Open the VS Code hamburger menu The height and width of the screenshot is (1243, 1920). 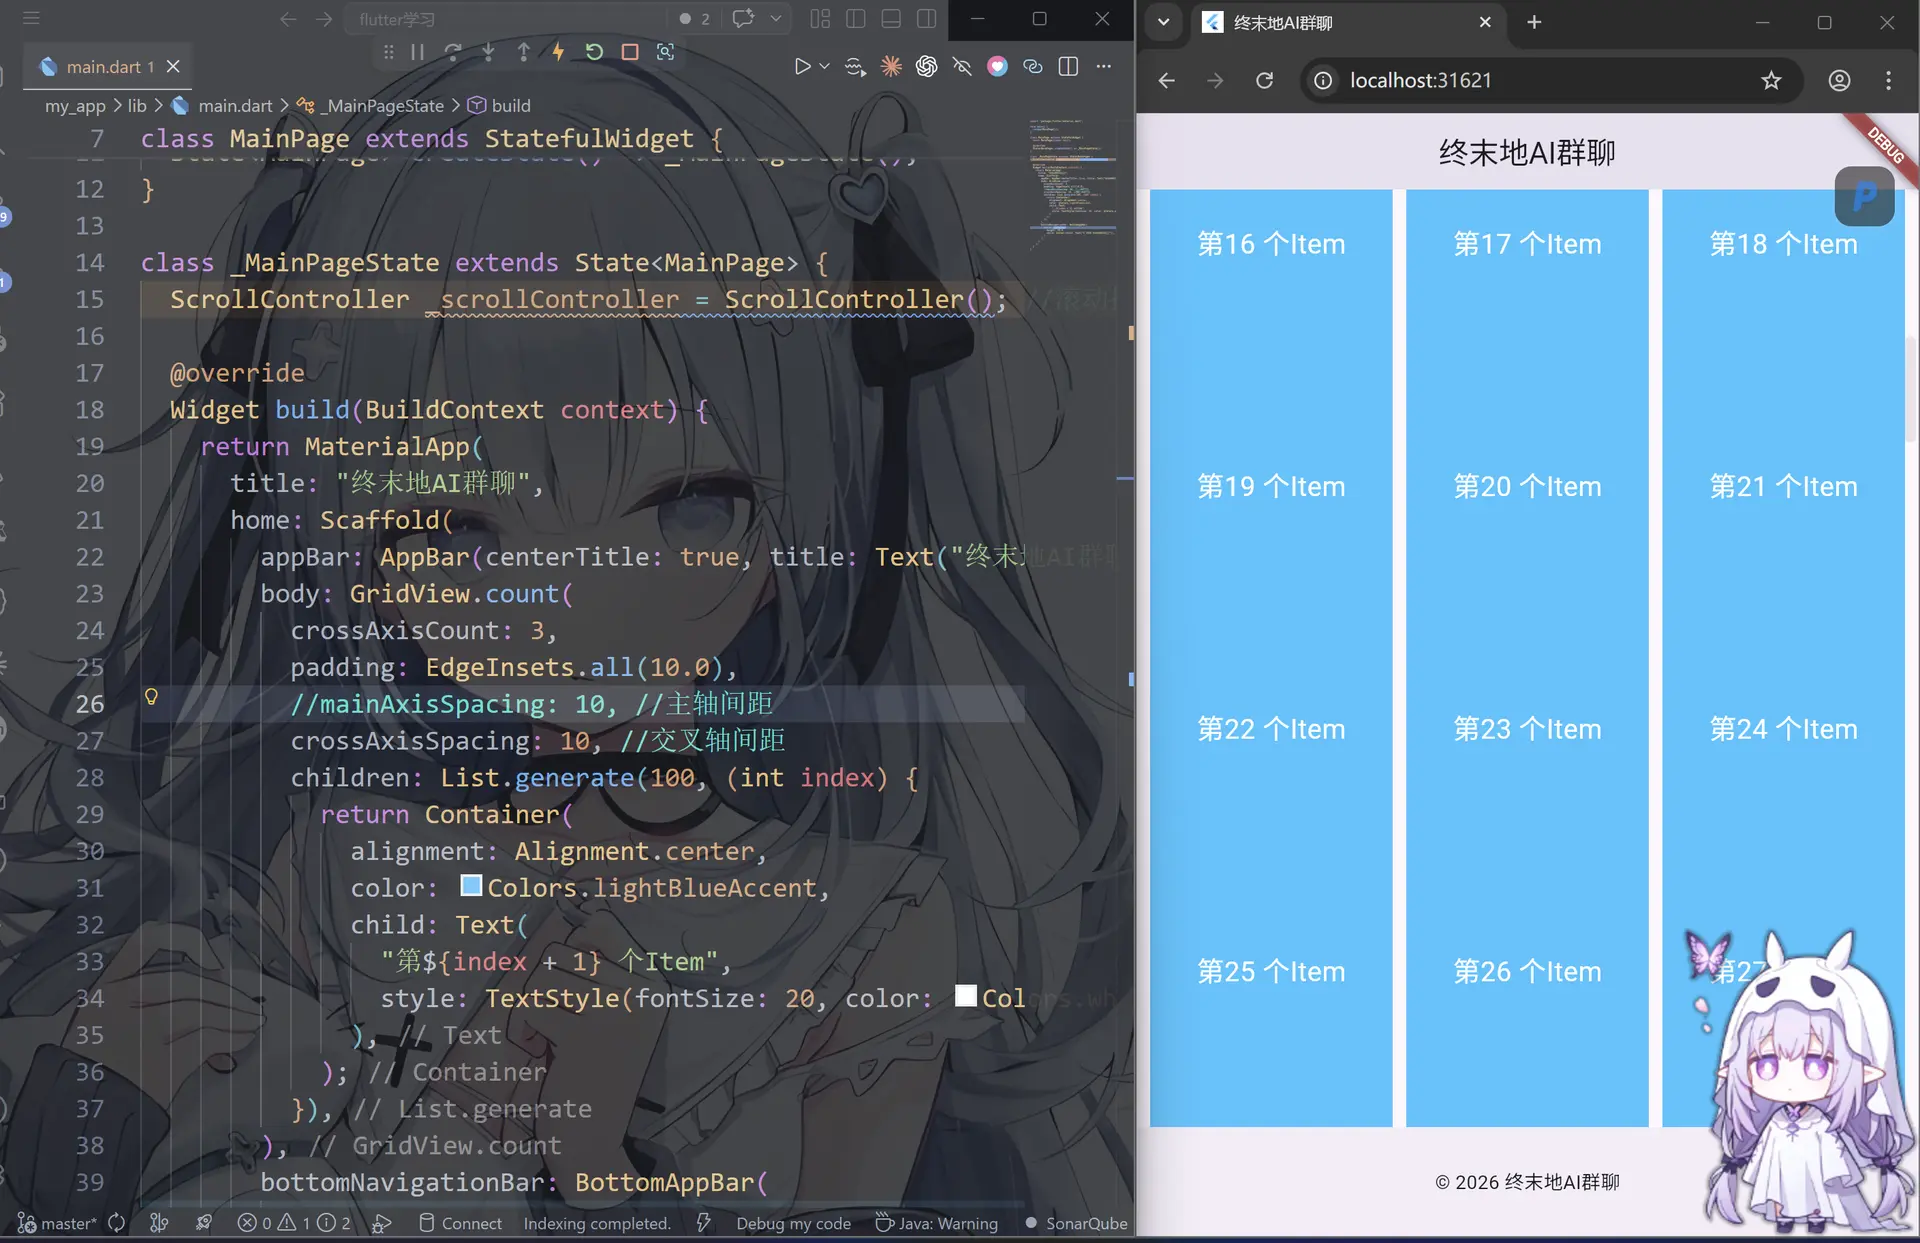pyautogui.click(x=31, y=18)
